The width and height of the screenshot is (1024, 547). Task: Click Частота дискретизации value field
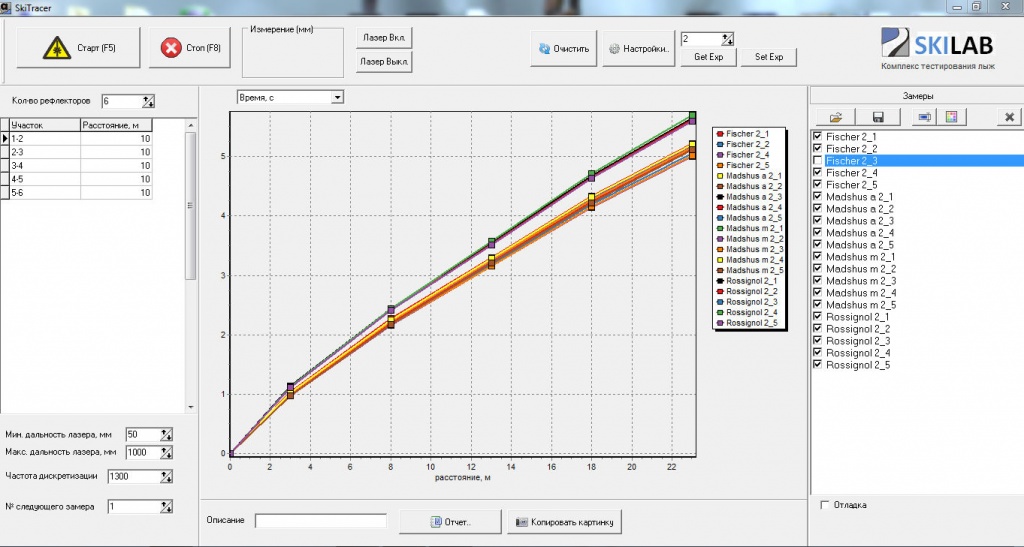pos(134,477)
